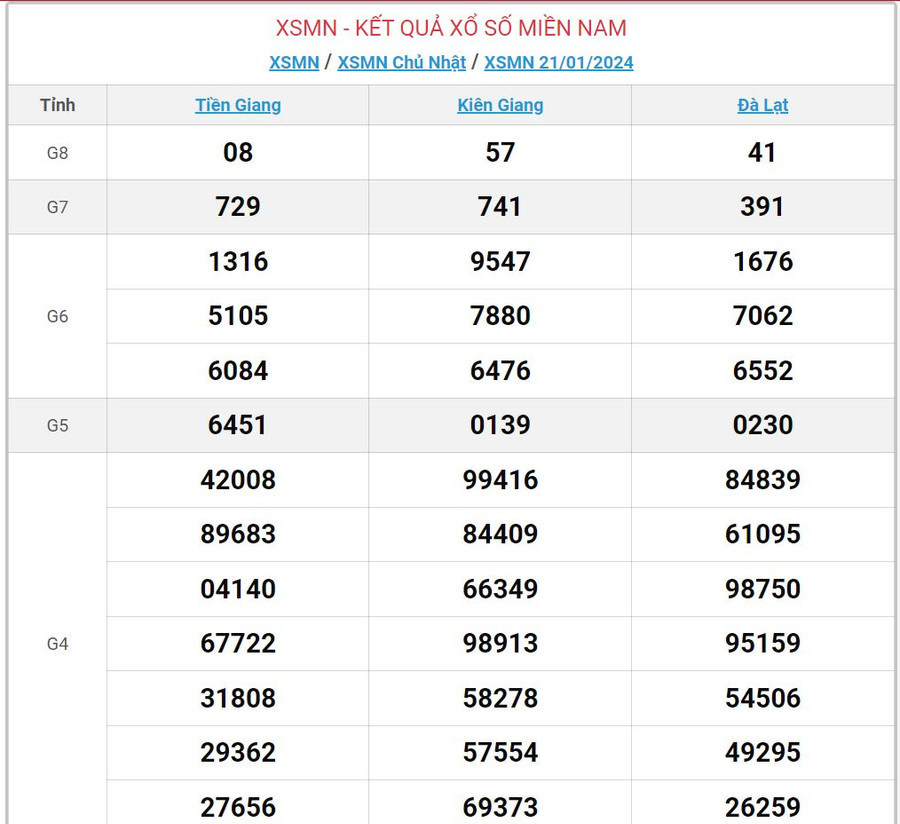Click the Kiên Giang province header link
The width and height of the screenshot is (900, 824).
click(x=500, y=105)
